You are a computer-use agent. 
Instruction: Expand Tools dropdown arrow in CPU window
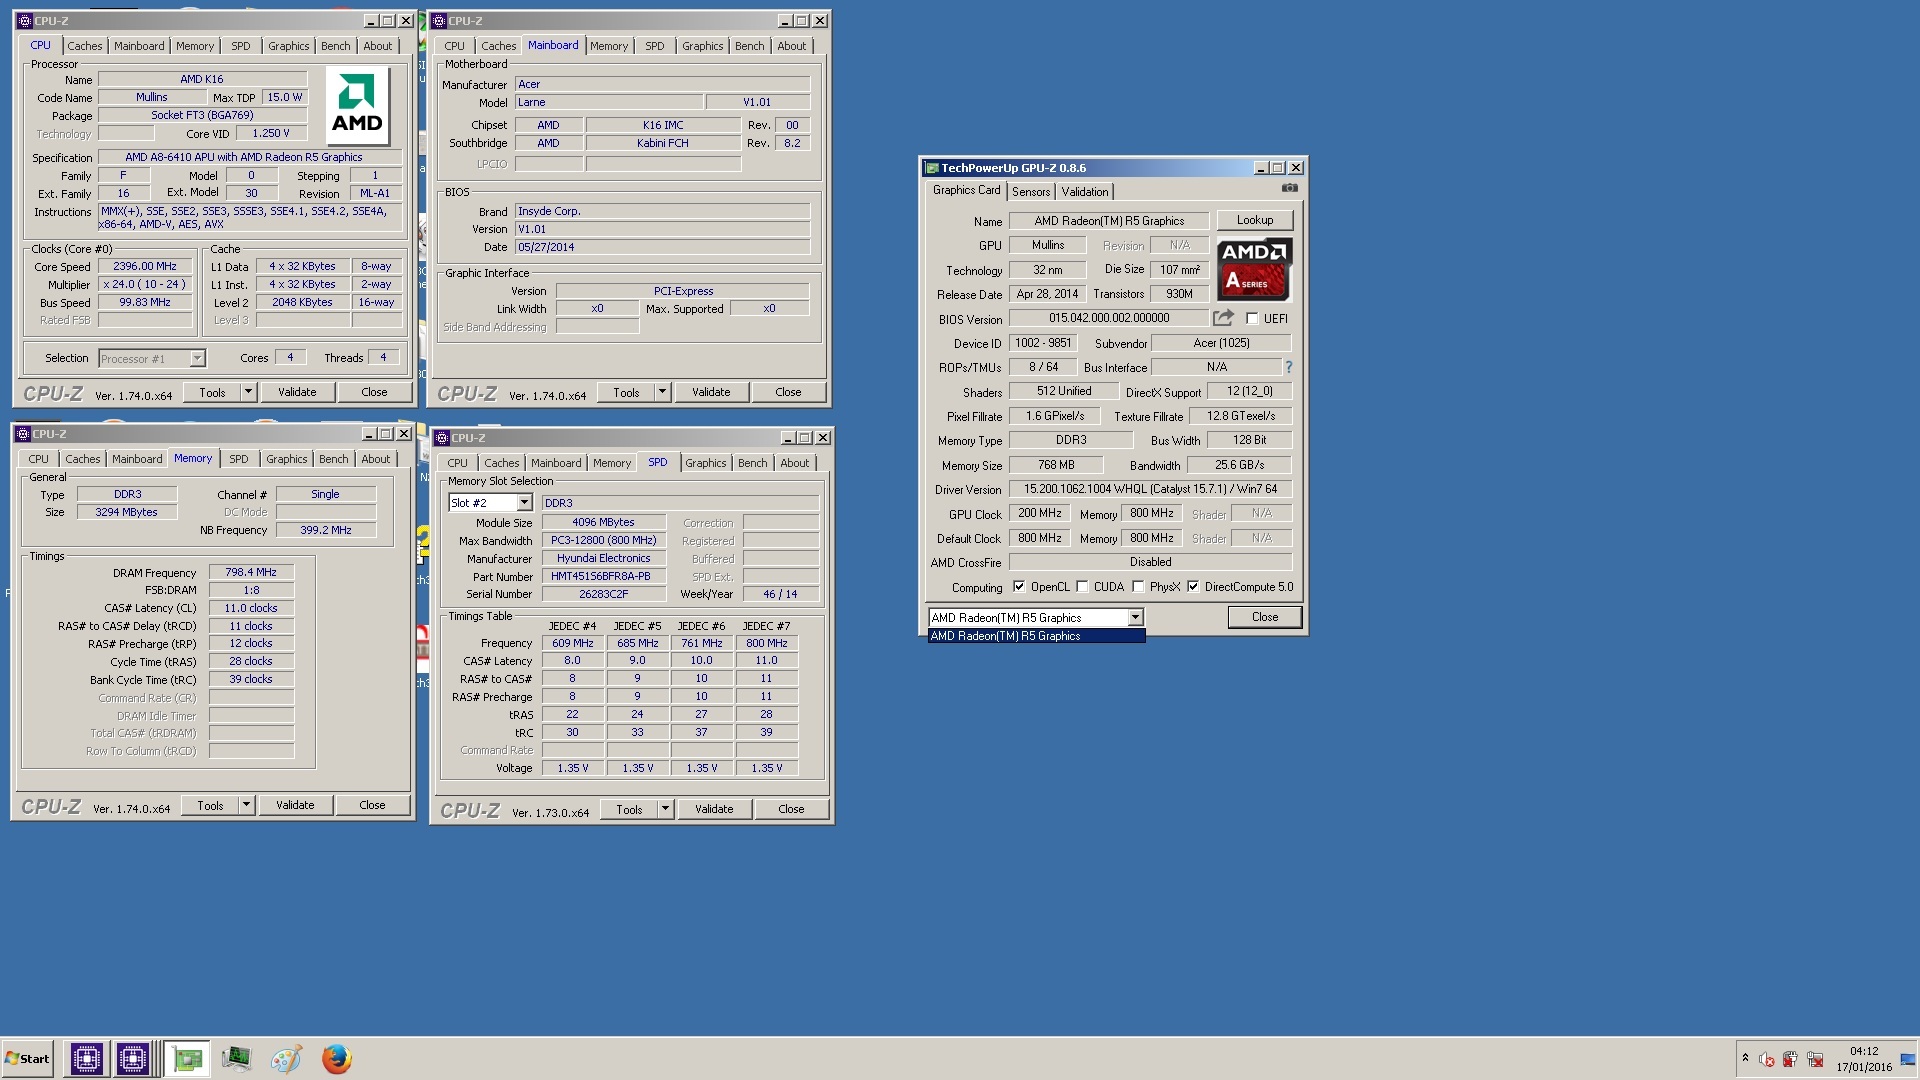(x=248, y=392)
